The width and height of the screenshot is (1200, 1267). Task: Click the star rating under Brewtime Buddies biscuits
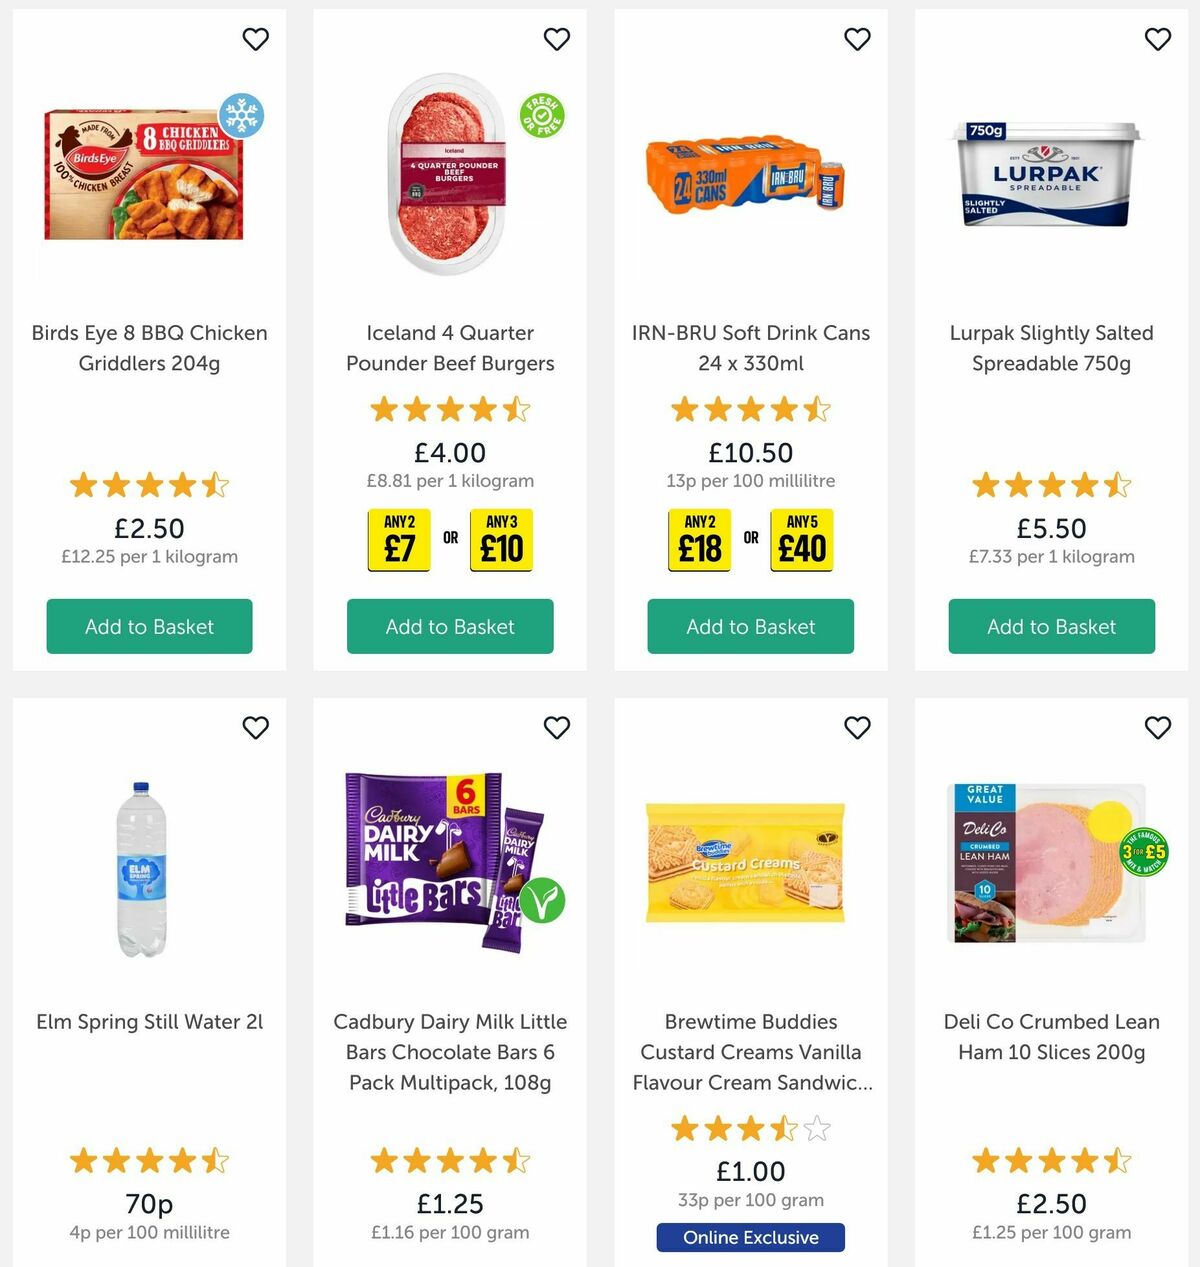tap(750, 1128)
